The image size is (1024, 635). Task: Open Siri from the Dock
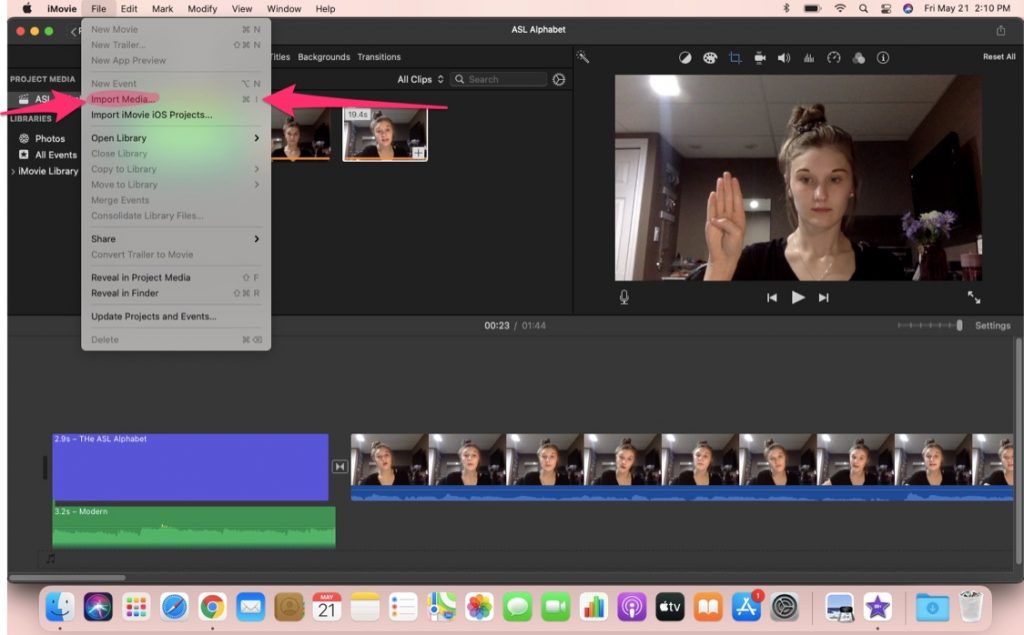(x=98, y=607)
